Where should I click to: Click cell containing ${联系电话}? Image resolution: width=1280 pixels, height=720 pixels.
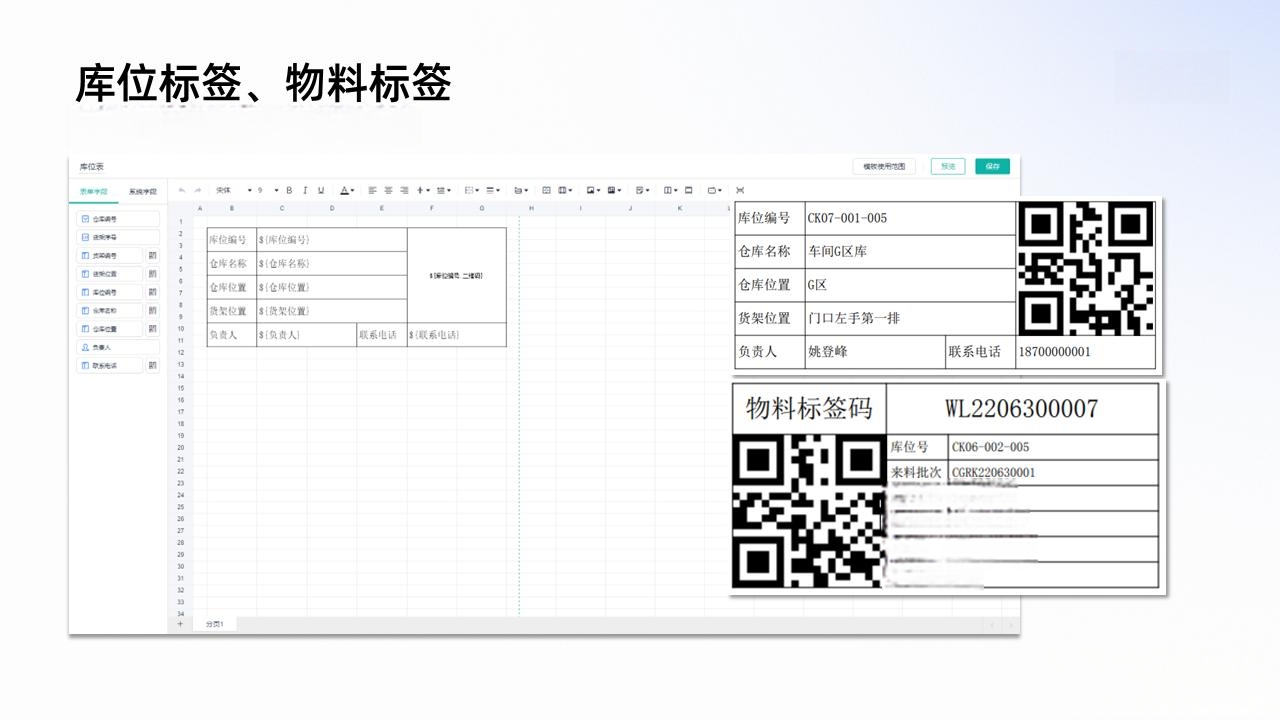pyautogui.click(x=456, y=335)
